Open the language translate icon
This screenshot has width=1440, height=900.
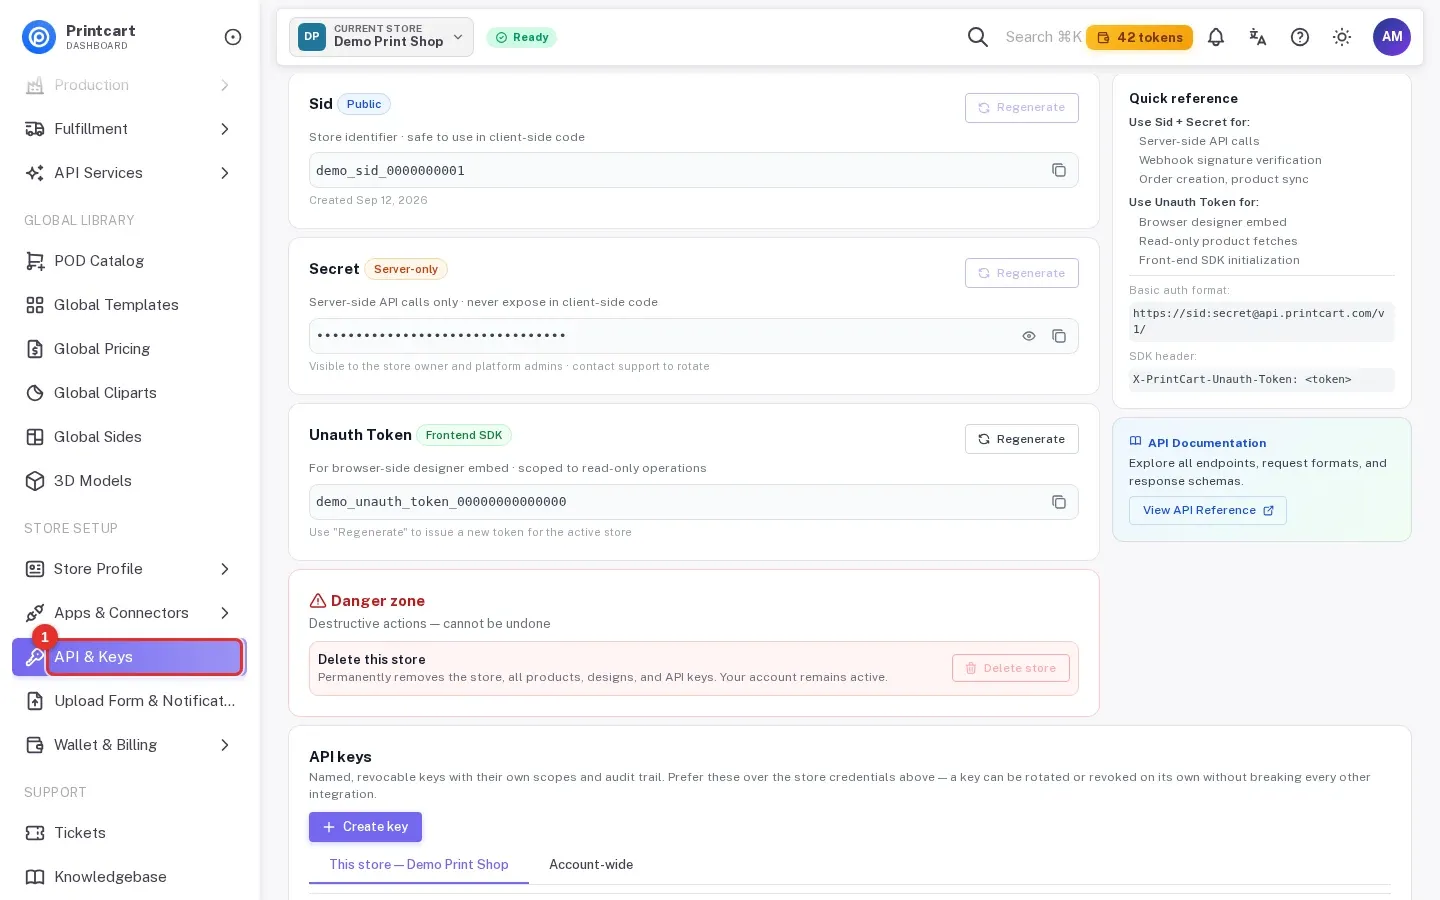[1258, 37]
